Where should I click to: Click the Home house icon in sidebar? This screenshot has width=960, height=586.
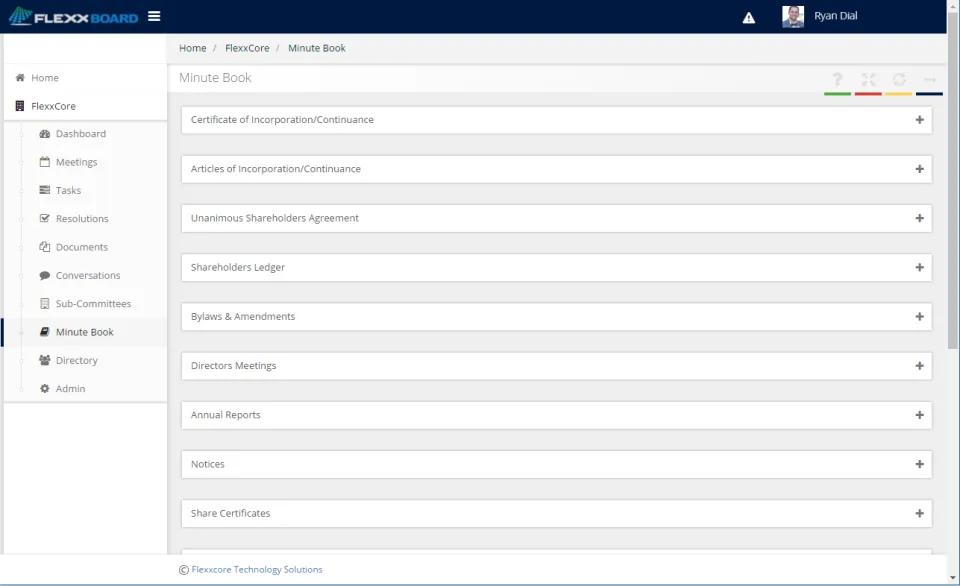tap(20, 78)
